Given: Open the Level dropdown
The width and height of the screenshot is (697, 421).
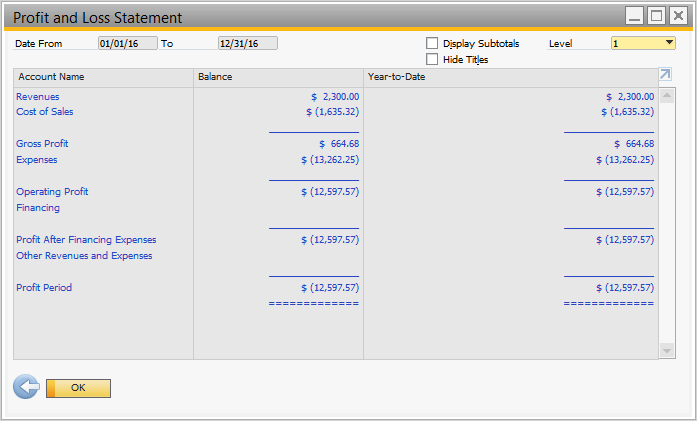Looking at the screenshot, I should pos(668,43).
